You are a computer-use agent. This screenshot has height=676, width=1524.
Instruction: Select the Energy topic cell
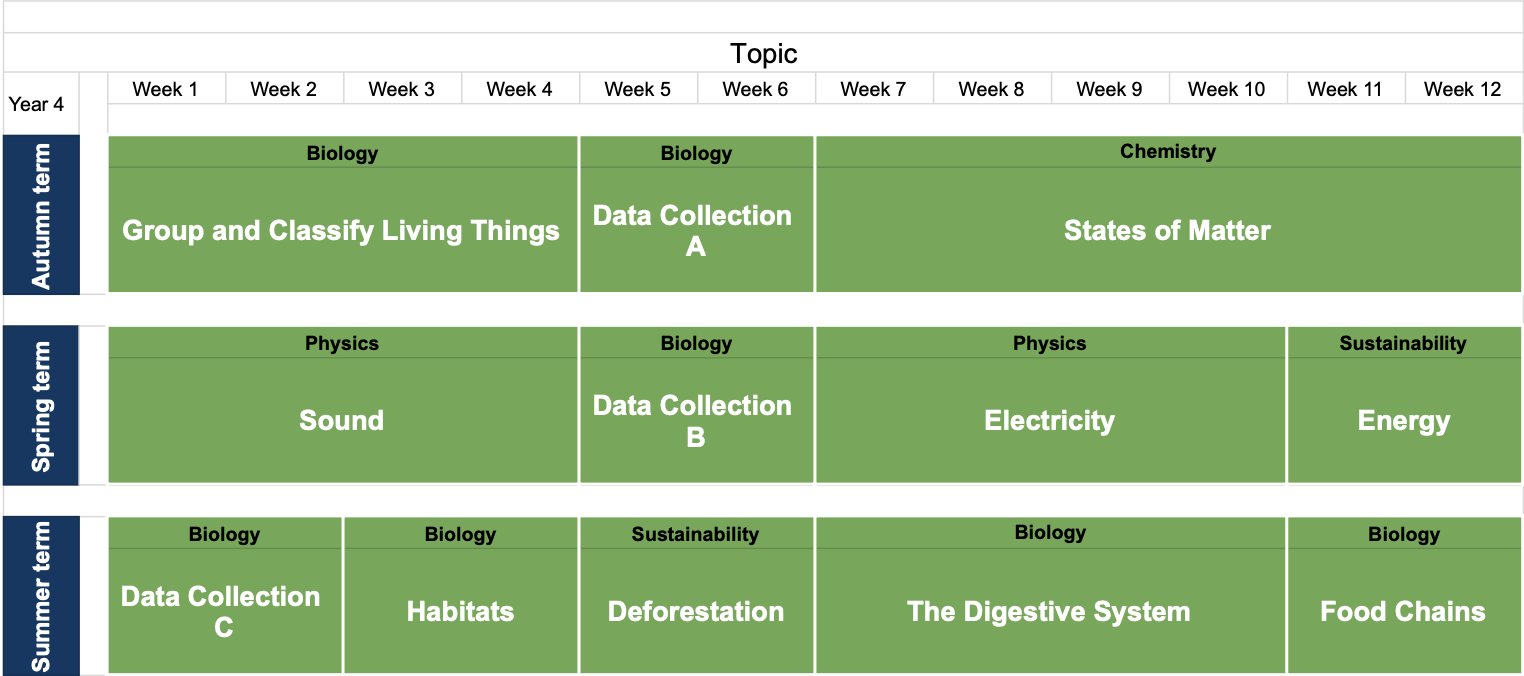(1403, 420)
